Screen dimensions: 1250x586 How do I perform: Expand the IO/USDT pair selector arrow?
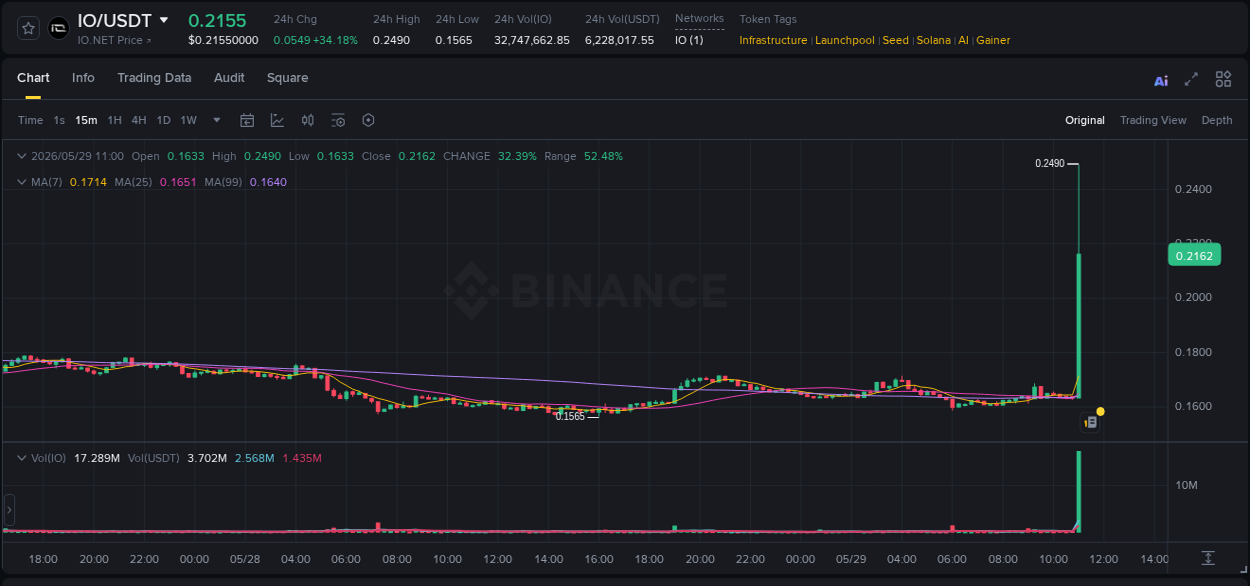click(164, 20)
